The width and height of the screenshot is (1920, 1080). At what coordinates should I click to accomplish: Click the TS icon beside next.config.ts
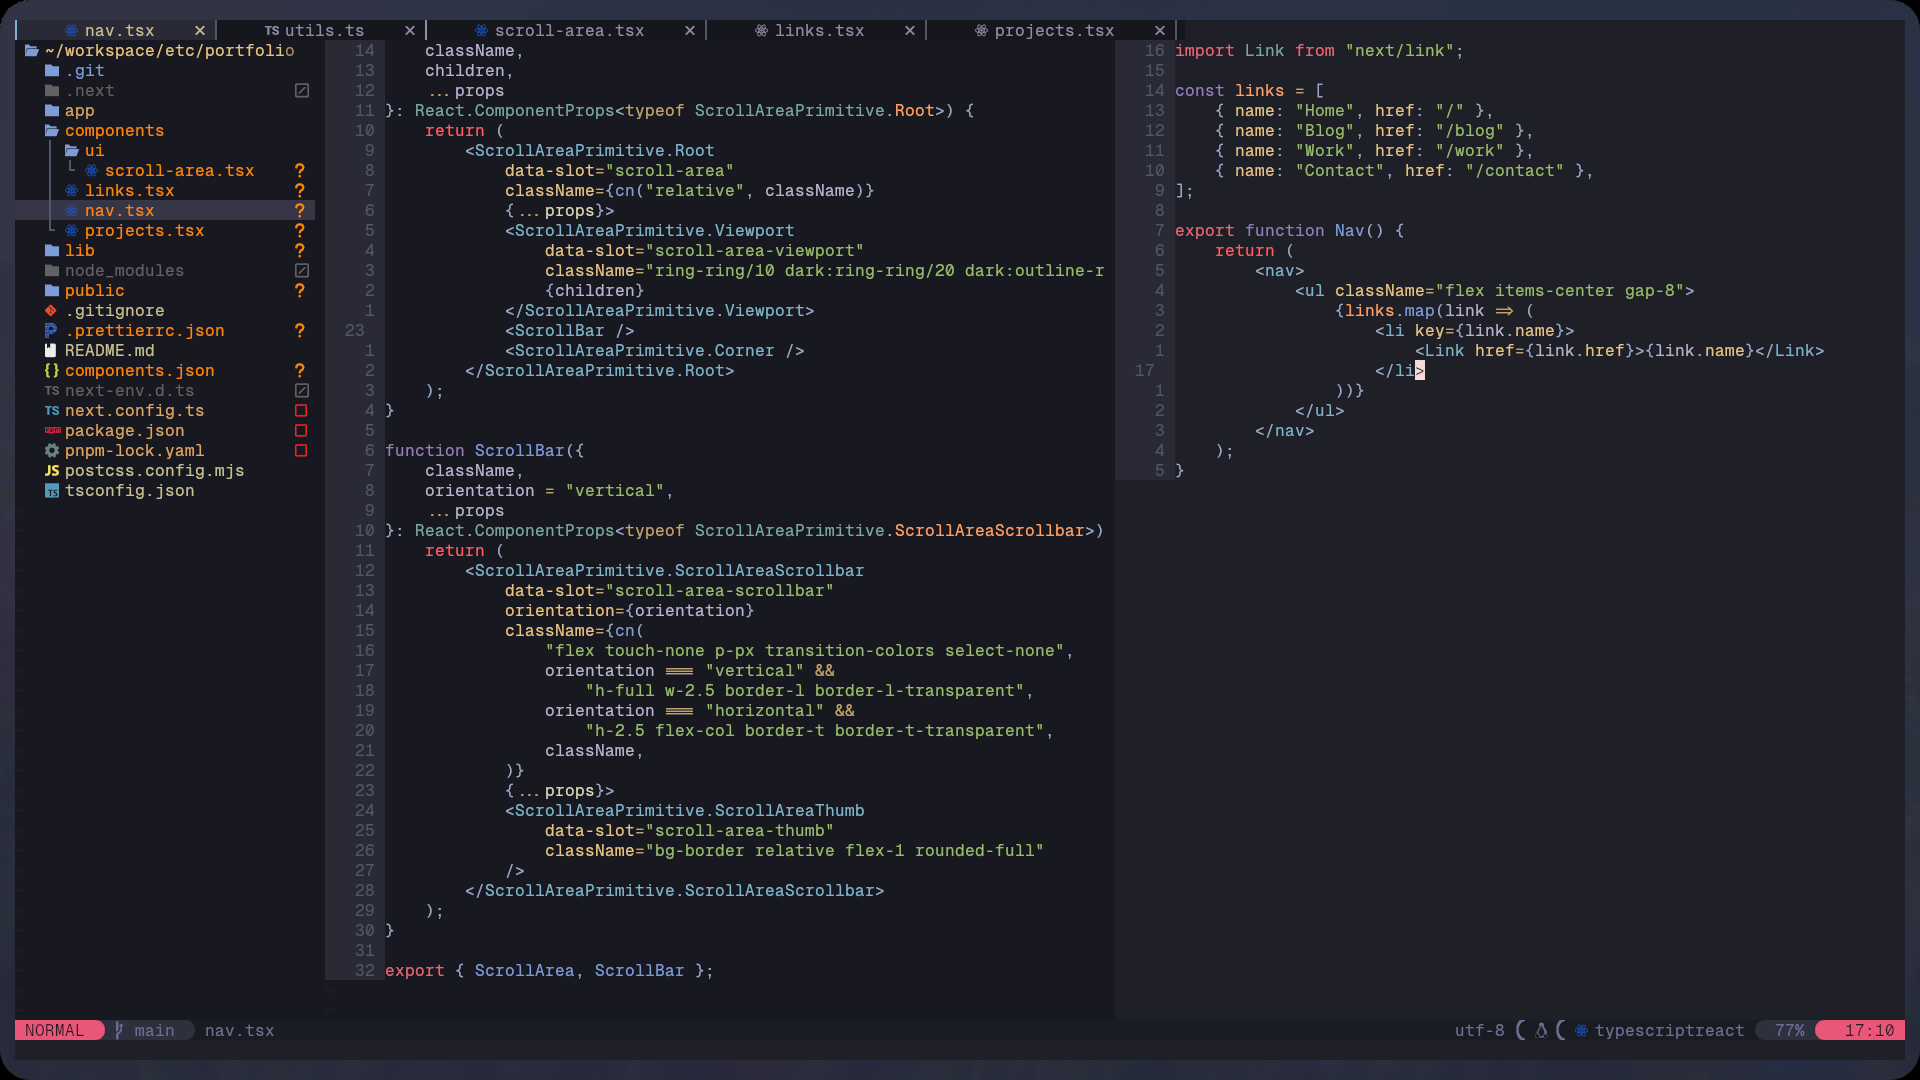click(x=52, y=411)
